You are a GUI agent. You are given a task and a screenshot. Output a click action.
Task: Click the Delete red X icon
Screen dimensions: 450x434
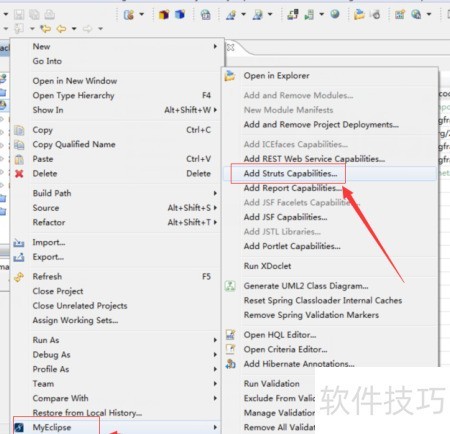pyautogui.click(x=19, y=174)
